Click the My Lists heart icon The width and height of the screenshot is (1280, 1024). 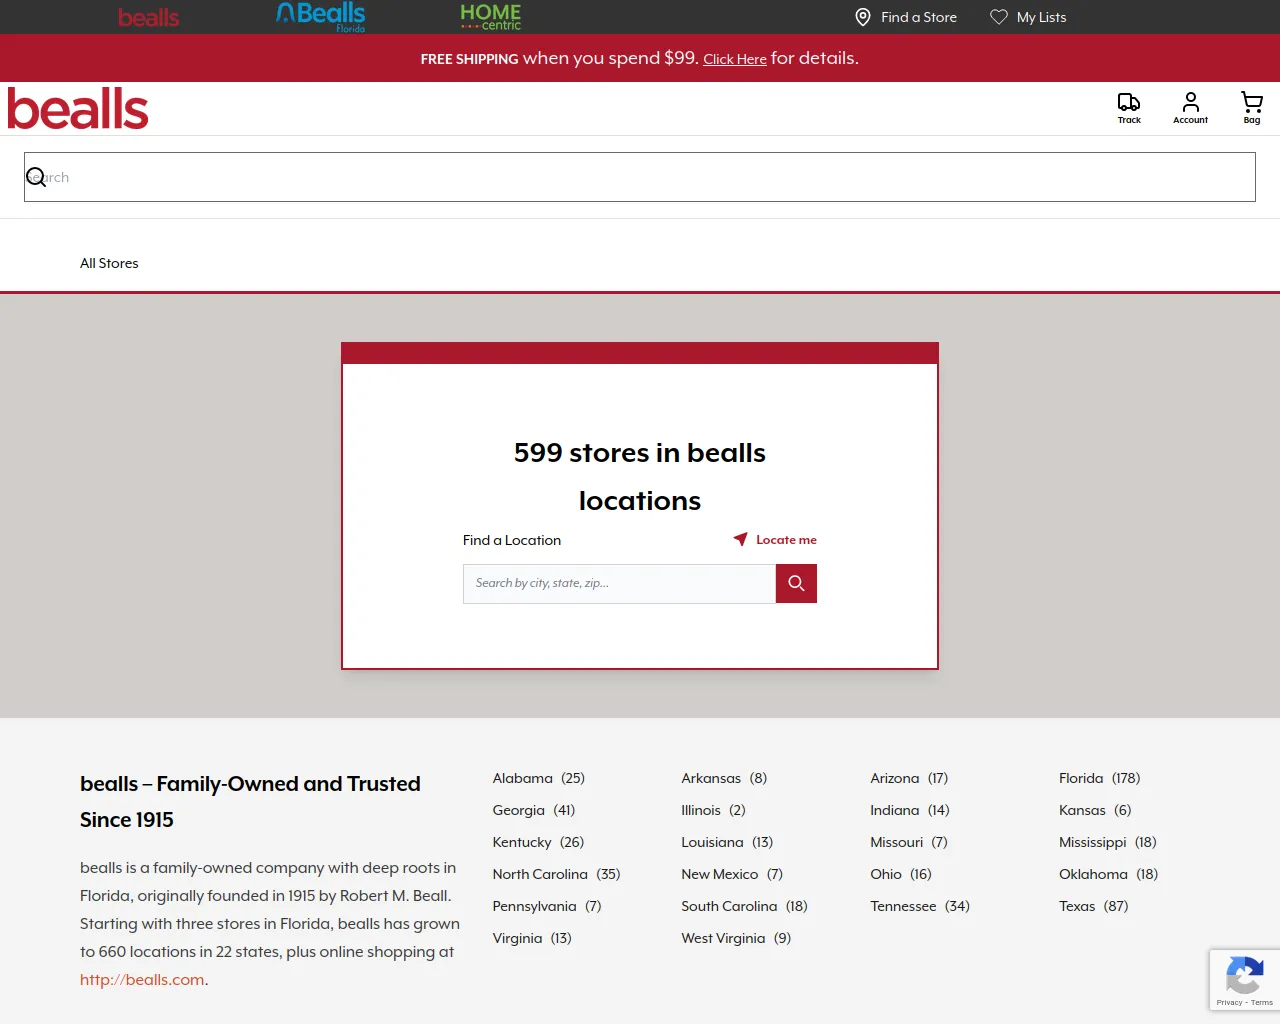(x=999, y=17)
